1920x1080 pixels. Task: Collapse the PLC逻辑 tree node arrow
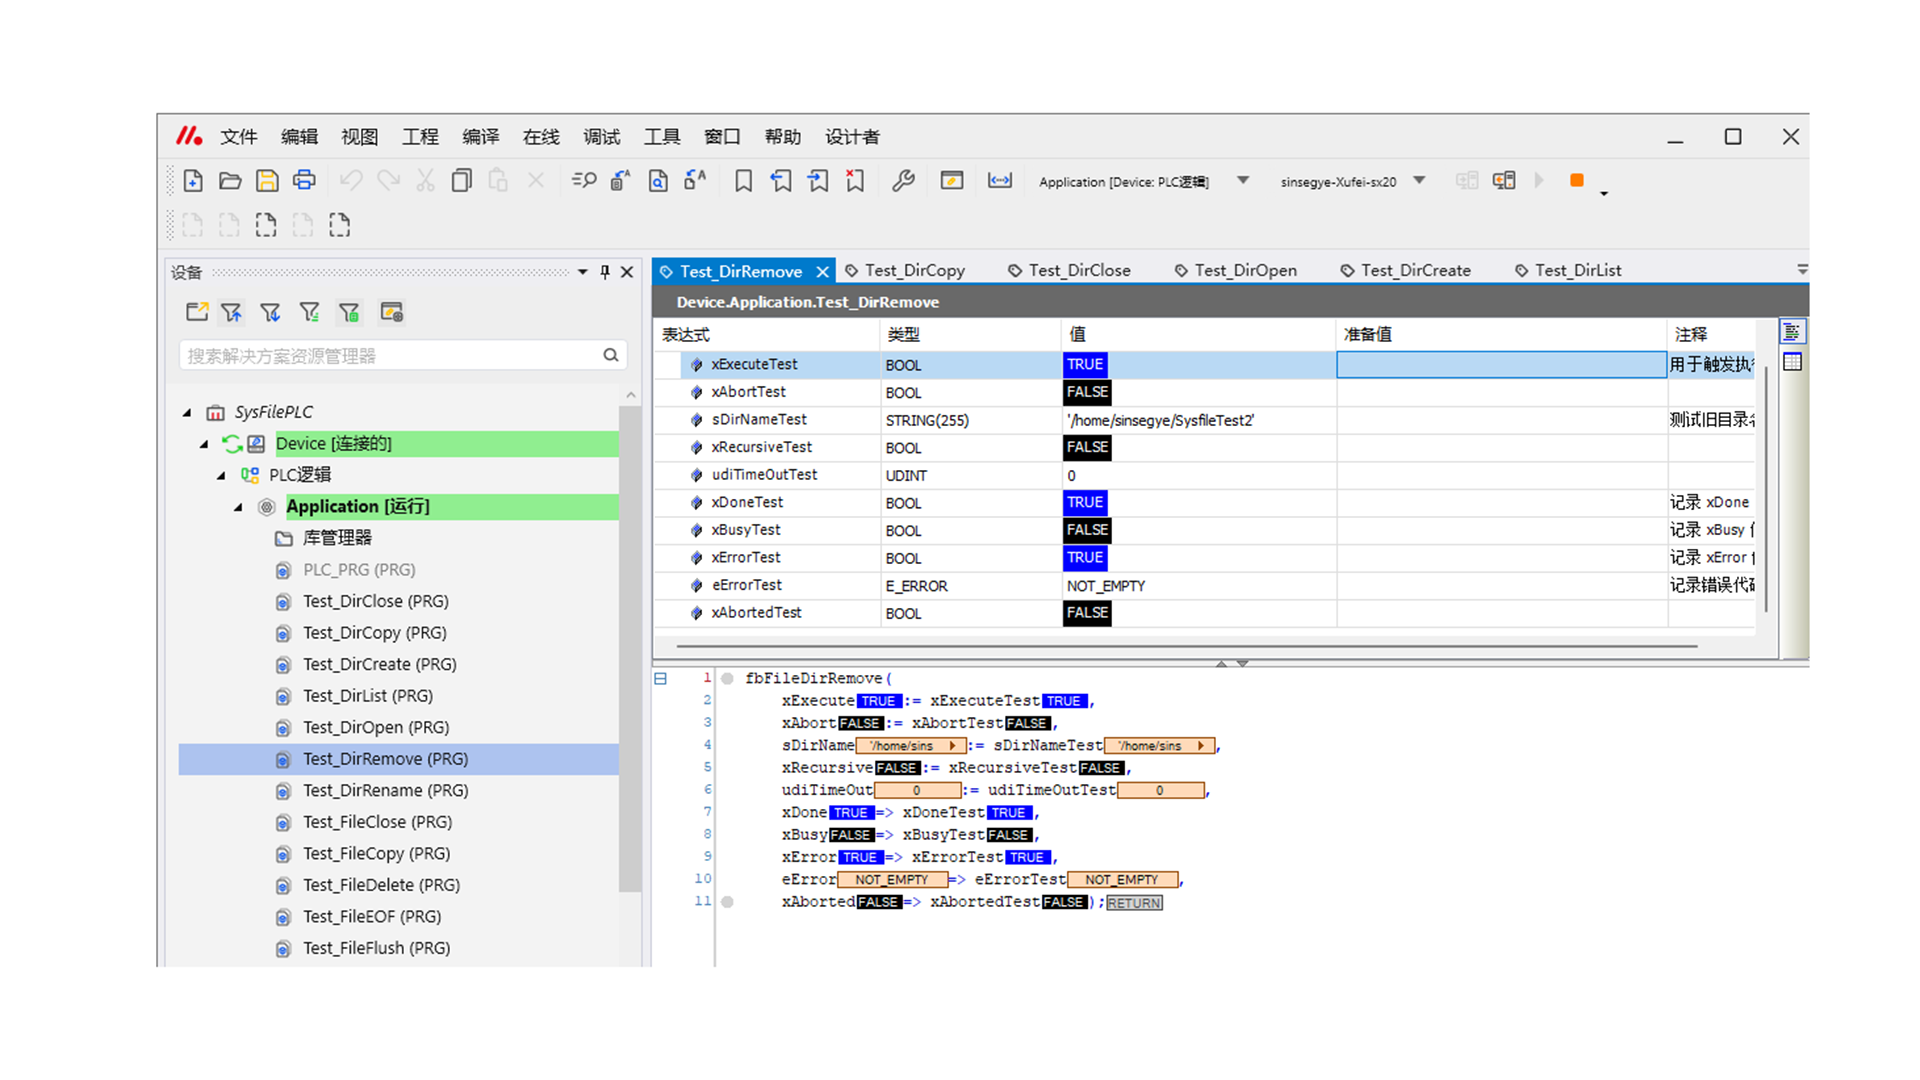click(x=221, y=475)
